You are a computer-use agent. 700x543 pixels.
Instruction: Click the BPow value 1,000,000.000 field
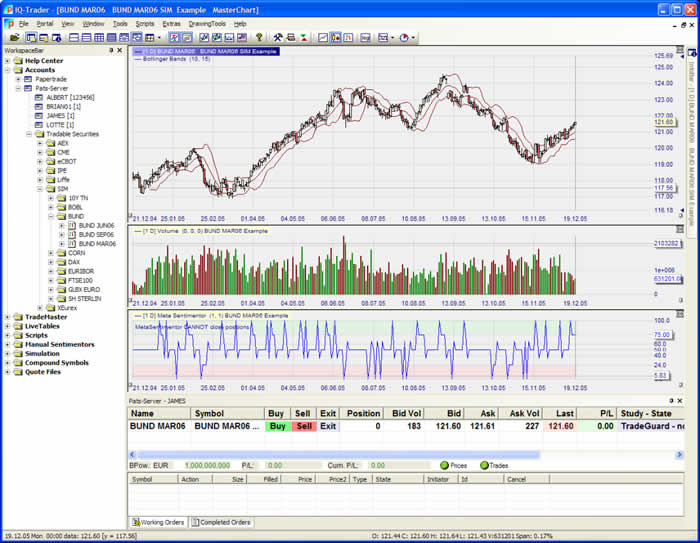click(x=208, y=465)
